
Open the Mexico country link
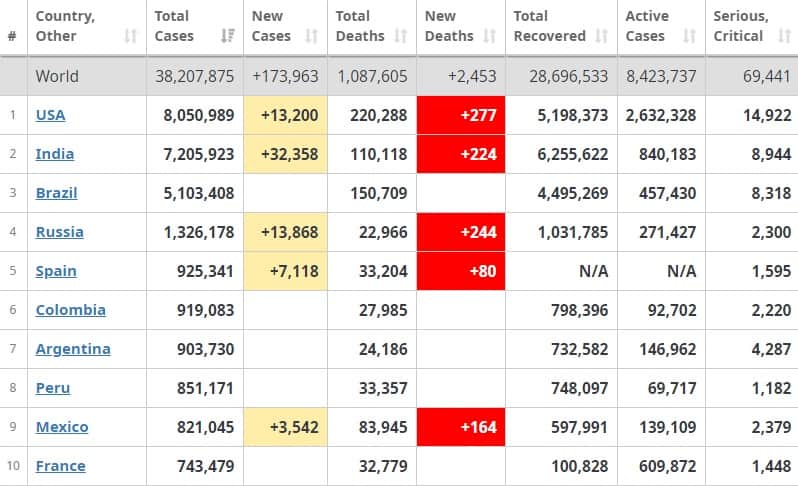coord(62,427)
